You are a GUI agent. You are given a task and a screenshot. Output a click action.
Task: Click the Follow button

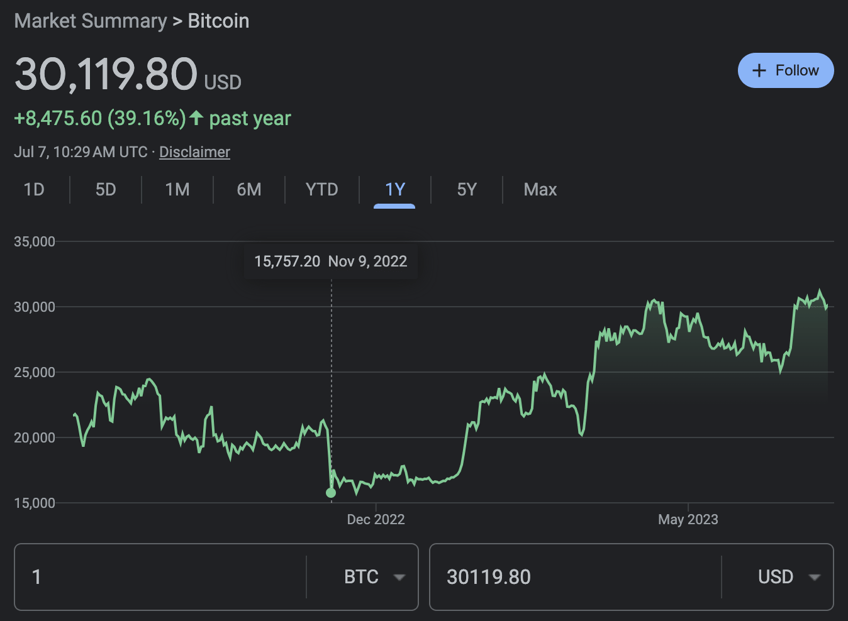coord(785,70)
